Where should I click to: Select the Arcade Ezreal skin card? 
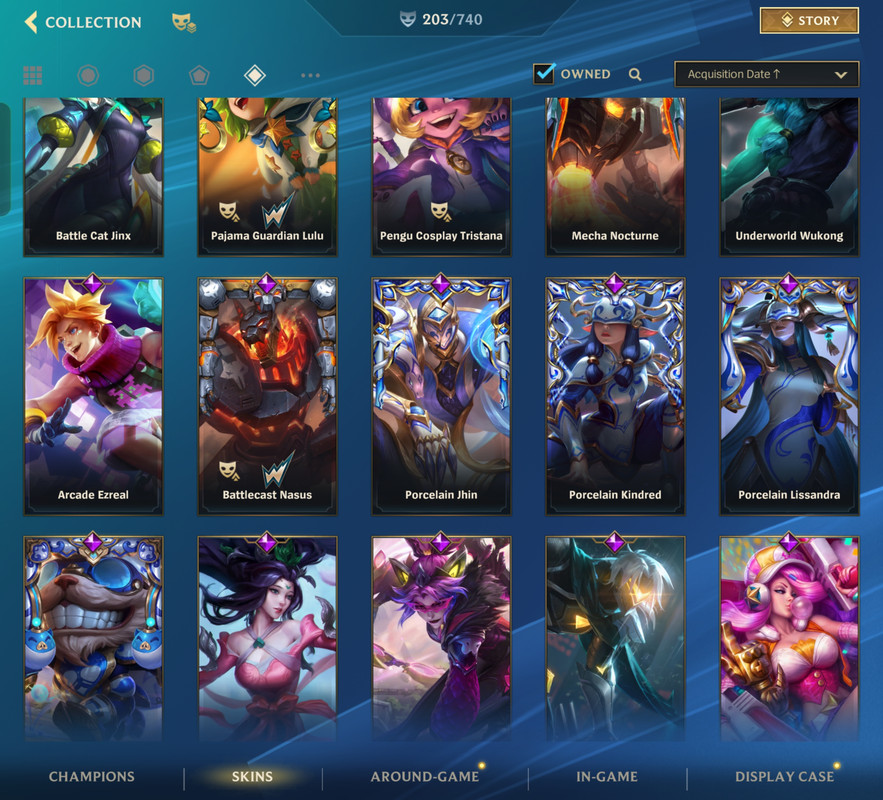pyautogui.click(x=93, y=396)
